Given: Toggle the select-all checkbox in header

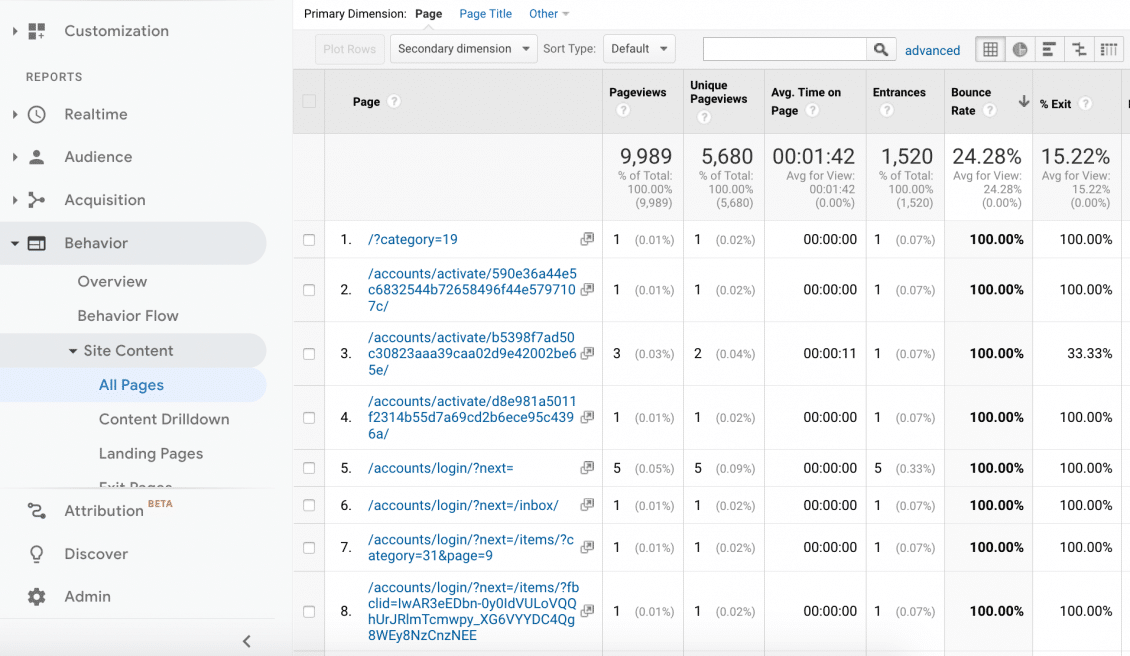Looking at the screenshot, I should [309, 102].
